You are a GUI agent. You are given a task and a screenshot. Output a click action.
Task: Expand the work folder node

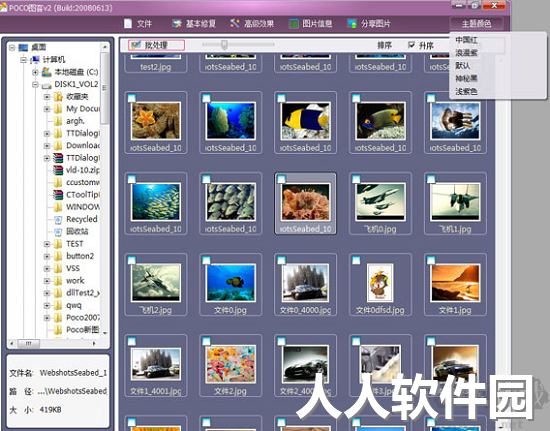click(47, 281)
